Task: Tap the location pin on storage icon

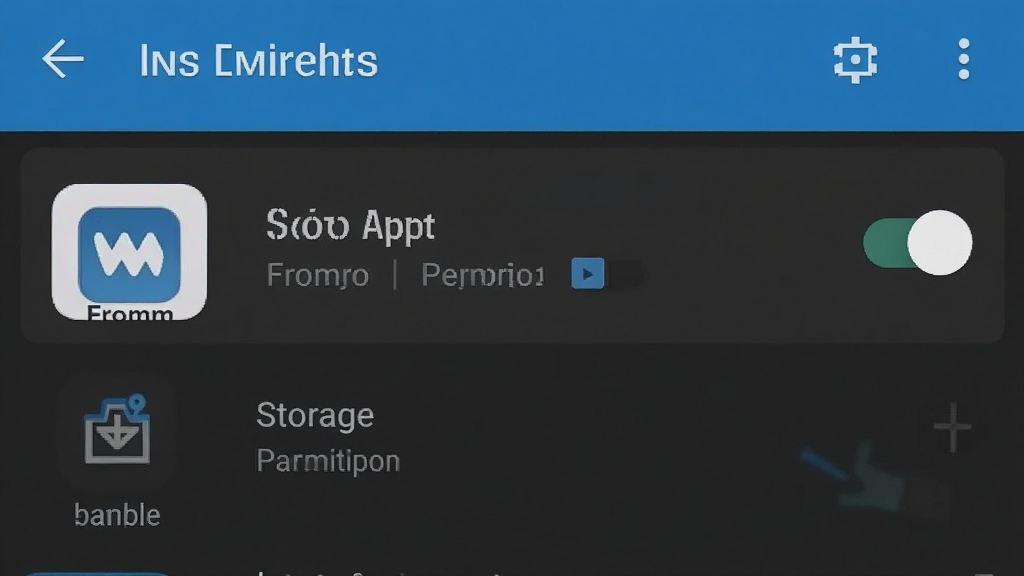Action: (x=136, y=405)
